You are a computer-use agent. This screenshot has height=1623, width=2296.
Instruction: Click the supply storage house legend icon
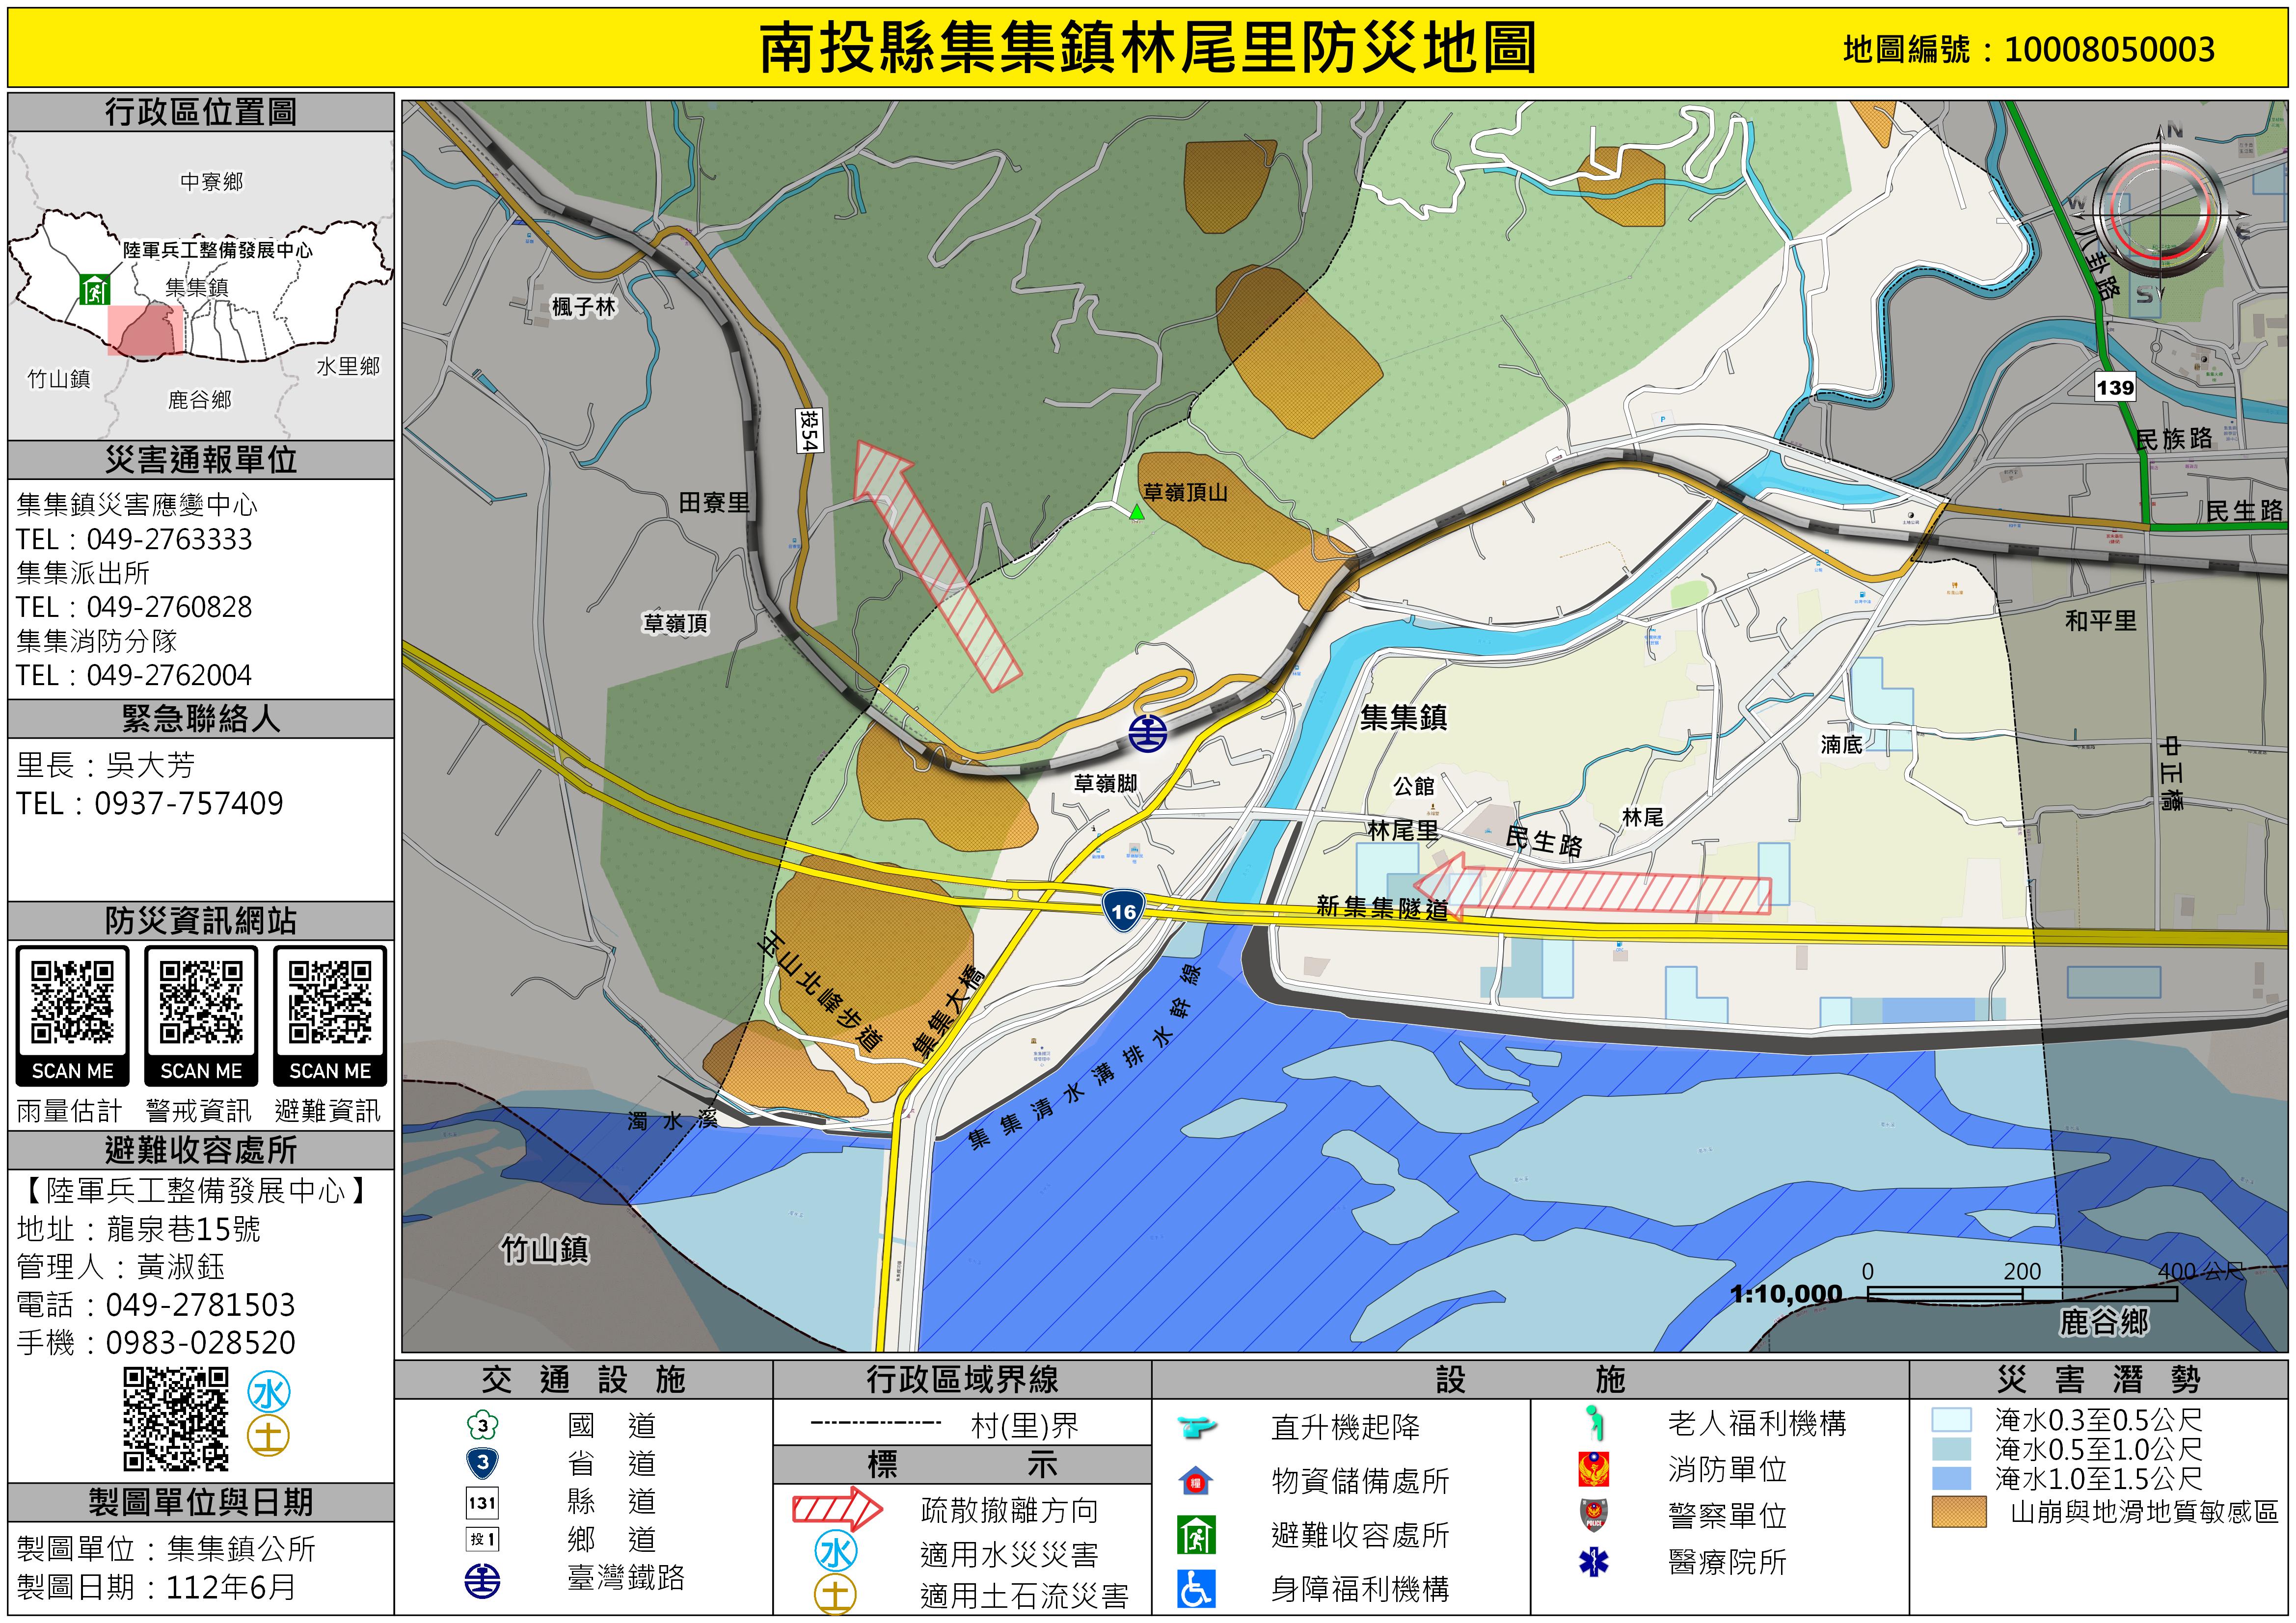(x=1196, y=1480)
